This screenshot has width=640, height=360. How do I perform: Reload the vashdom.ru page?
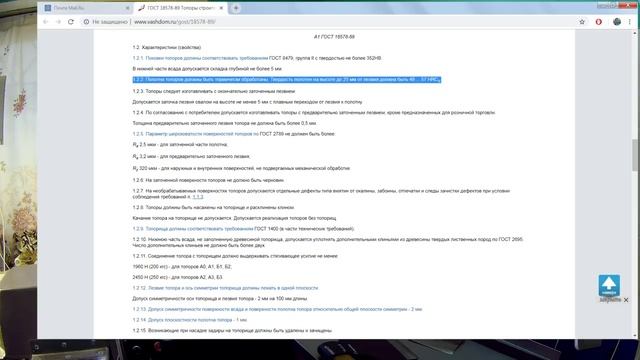[x=71, y=22]
